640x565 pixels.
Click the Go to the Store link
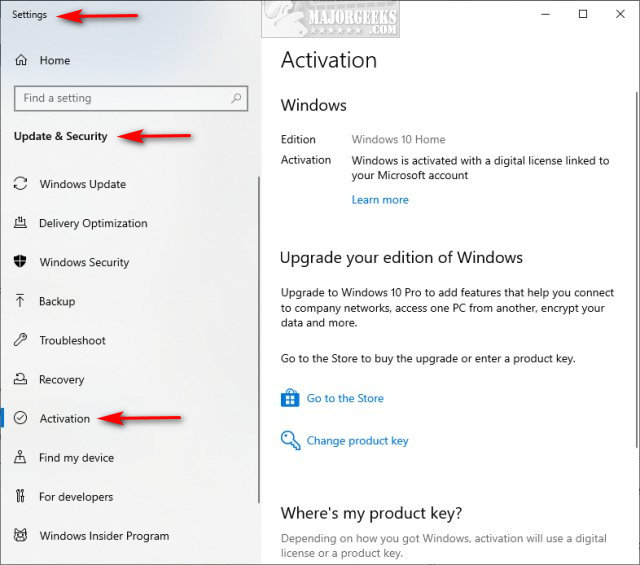tap(345, 398)
